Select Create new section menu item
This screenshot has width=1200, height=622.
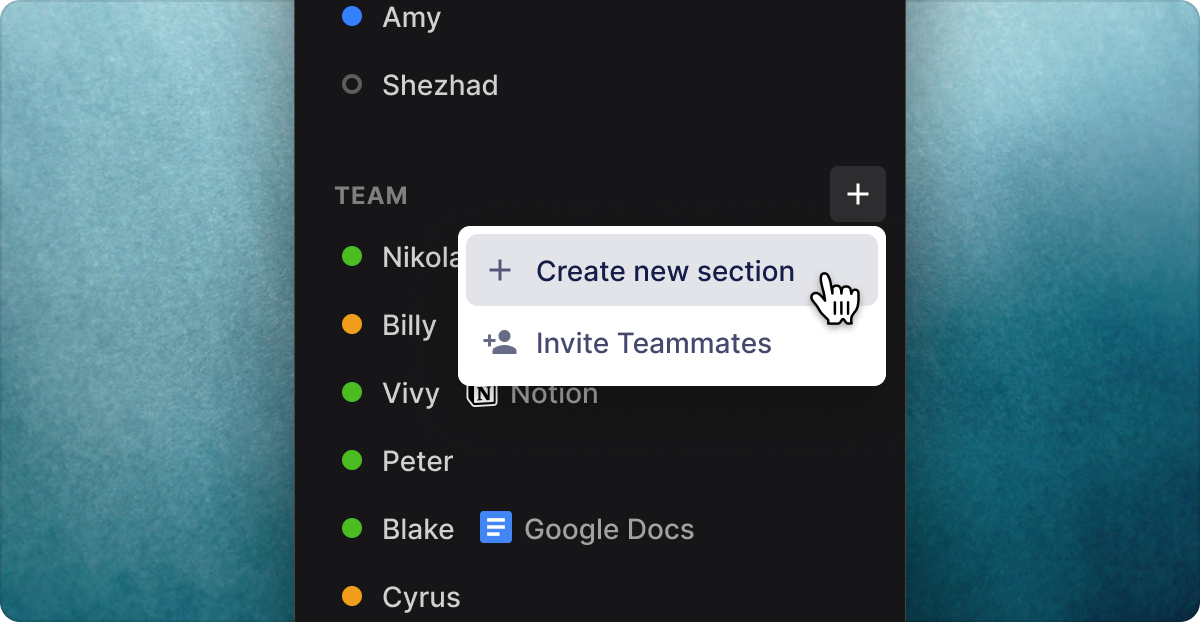pos(672,270)
